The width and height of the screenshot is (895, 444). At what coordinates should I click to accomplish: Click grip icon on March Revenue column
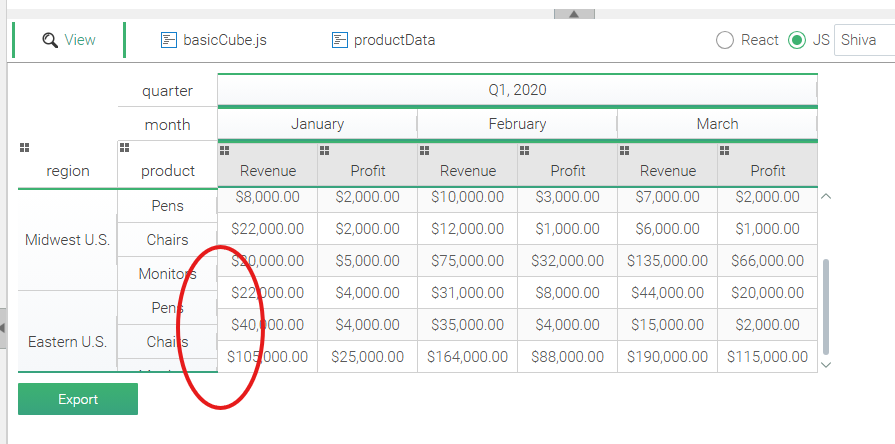point(624,150)
